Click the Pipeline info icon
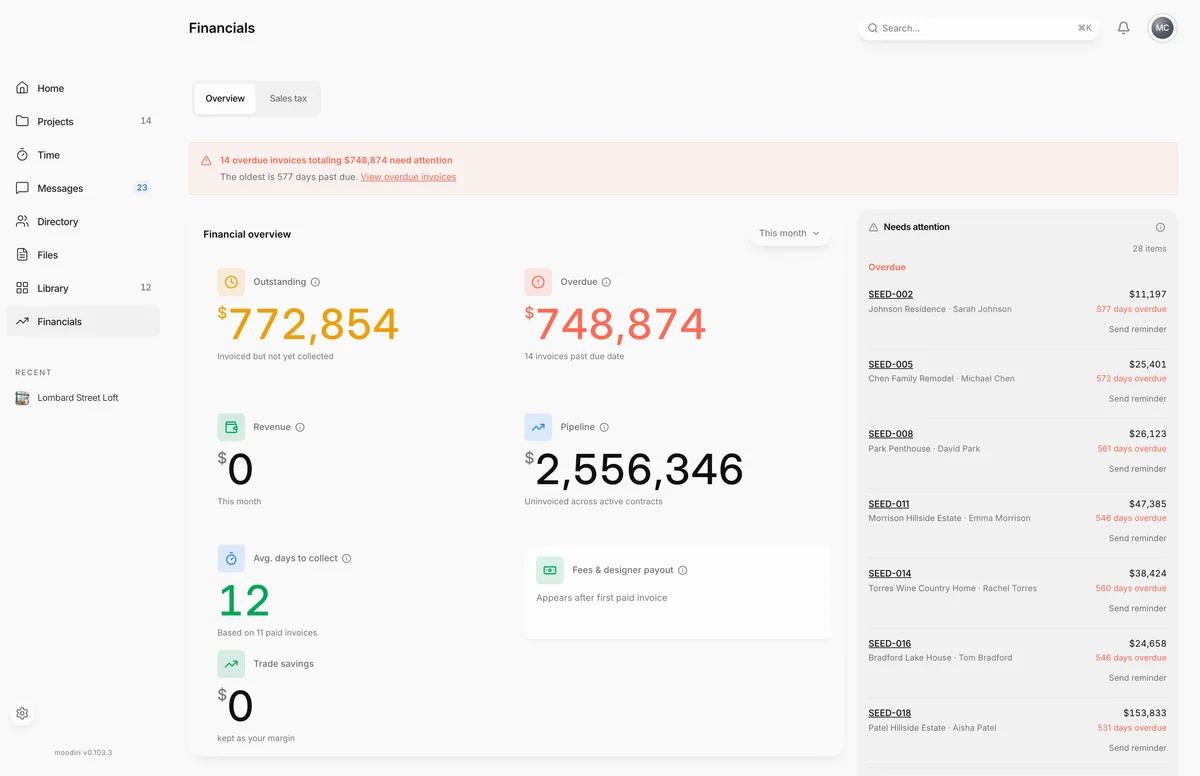The image size is (1200, 776). click(604, 427)
